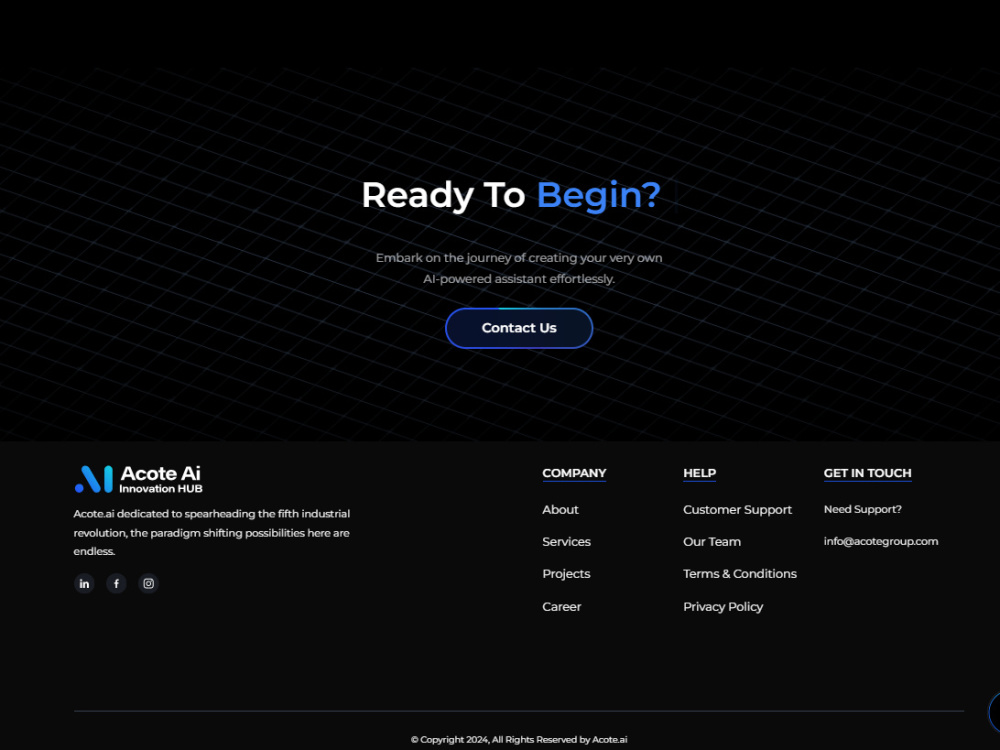Open the About link
1000x750 pixels.
pos(561,510)
